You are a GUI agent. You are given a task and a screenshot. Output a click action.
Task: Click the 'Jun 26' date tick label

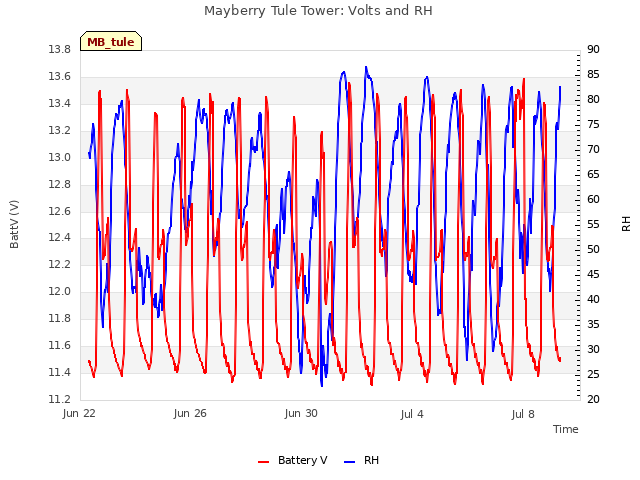coord(190,413)
